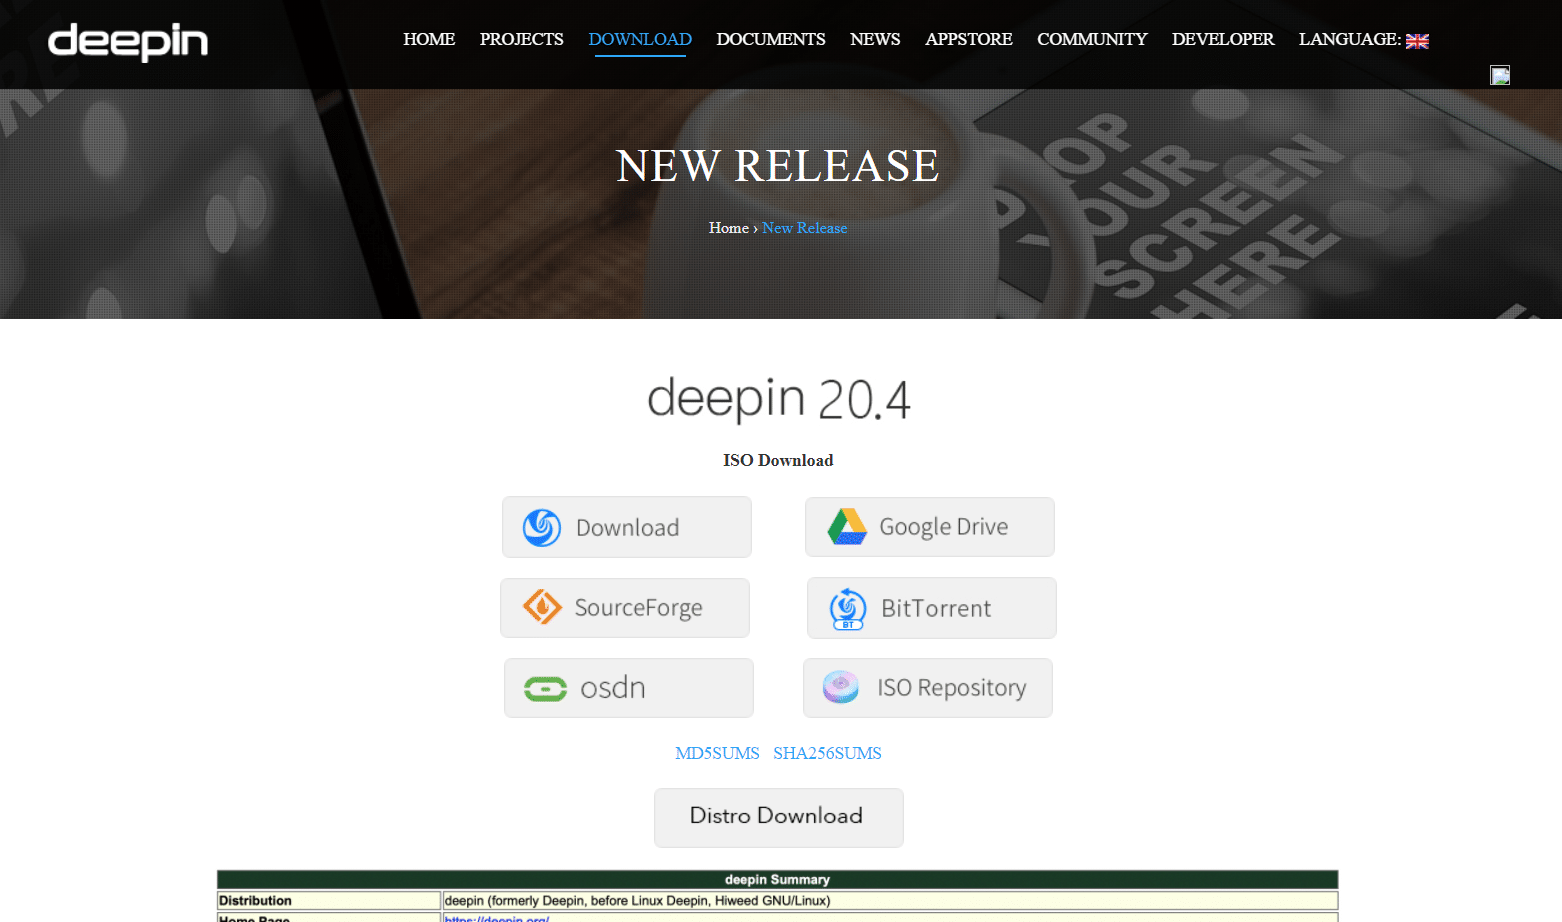Click the BitTorrent button label
The image size is (1562, 922).
pyautogui.click(x=936, y=608)
